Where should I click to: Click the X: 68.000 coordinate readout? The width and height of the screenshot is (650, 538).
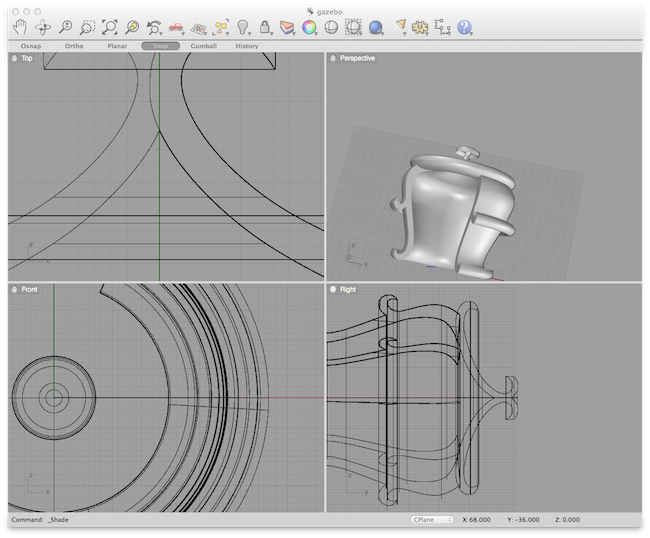pyautogui.click(x=476, y=519)
